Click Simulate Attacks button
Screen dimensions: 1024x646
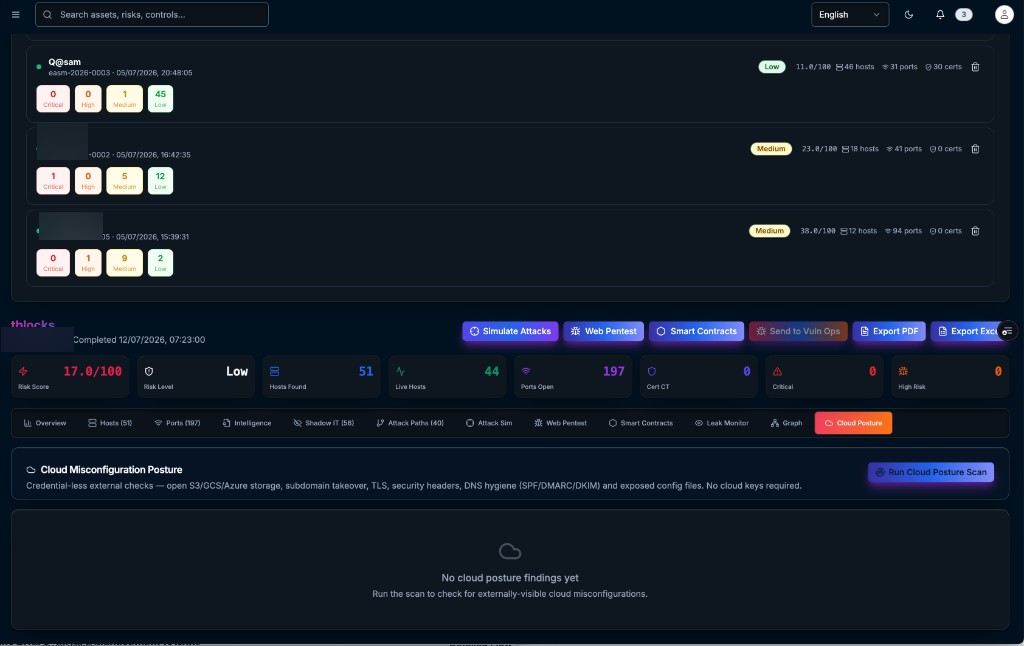(510, 331)
